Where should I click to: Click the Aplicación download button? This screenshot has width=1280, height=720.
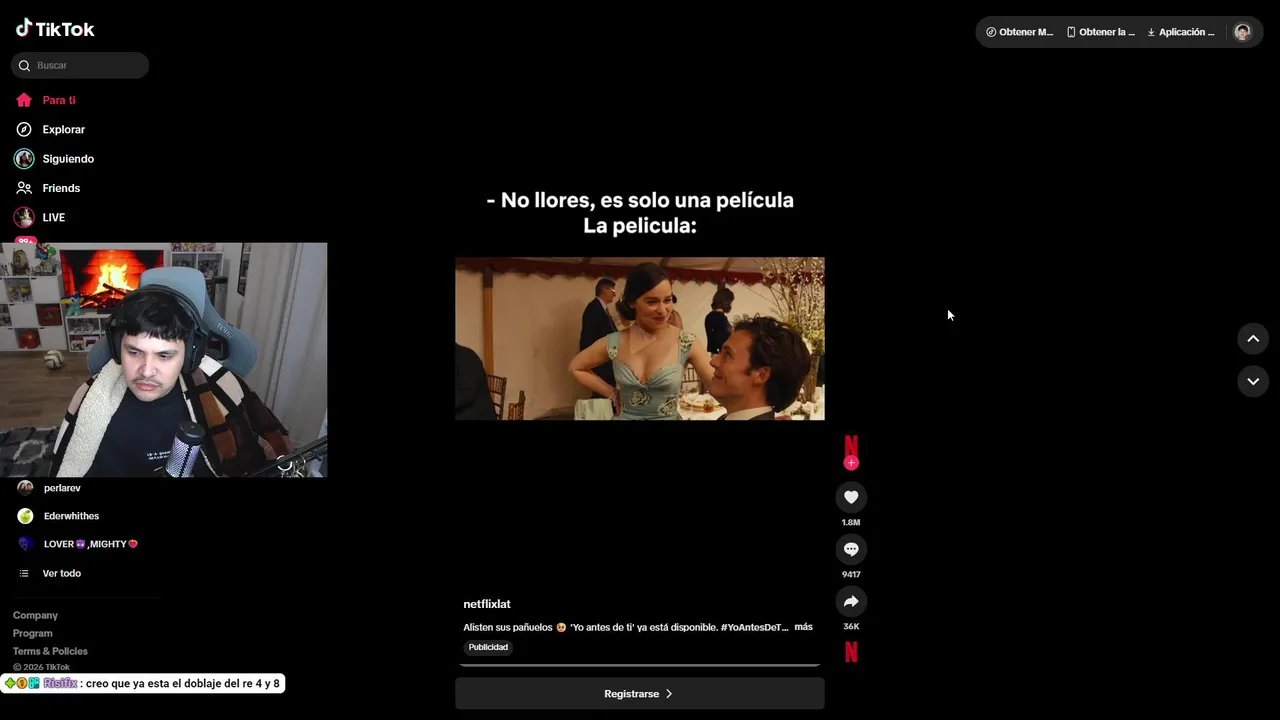point(1181,32)
